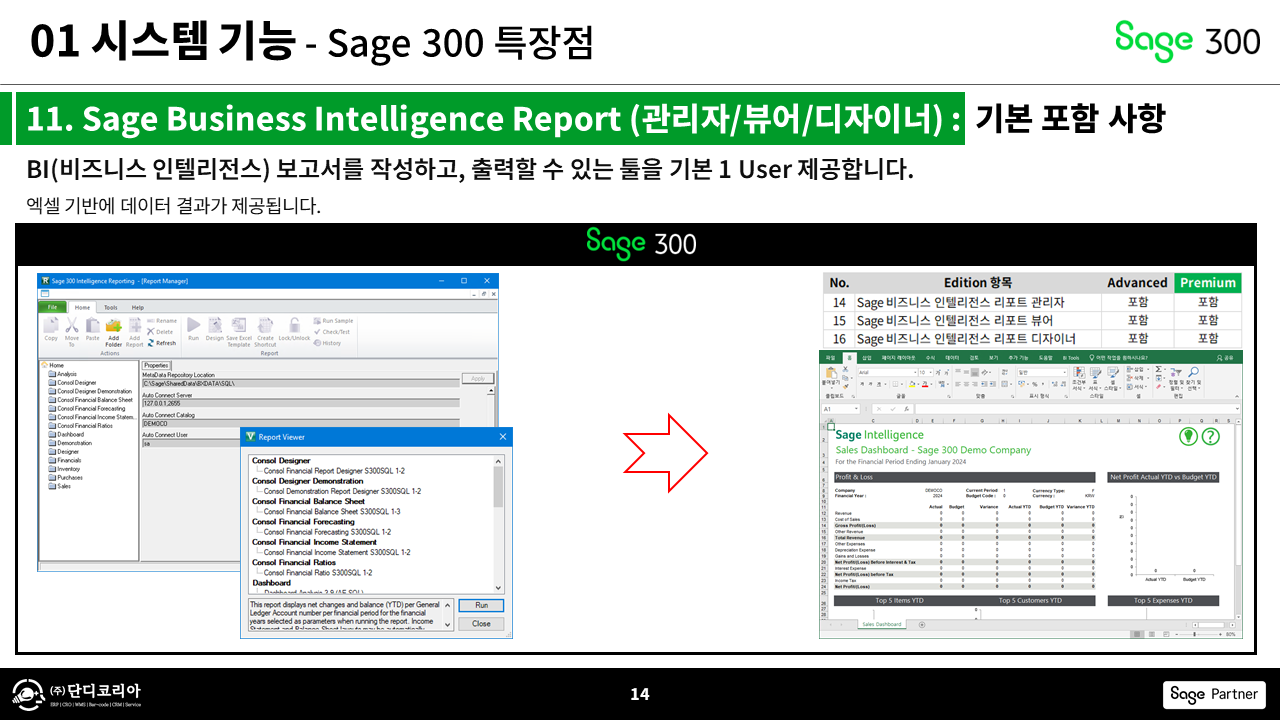
Task: Select the Inventory folder
Action: [66, 469]
